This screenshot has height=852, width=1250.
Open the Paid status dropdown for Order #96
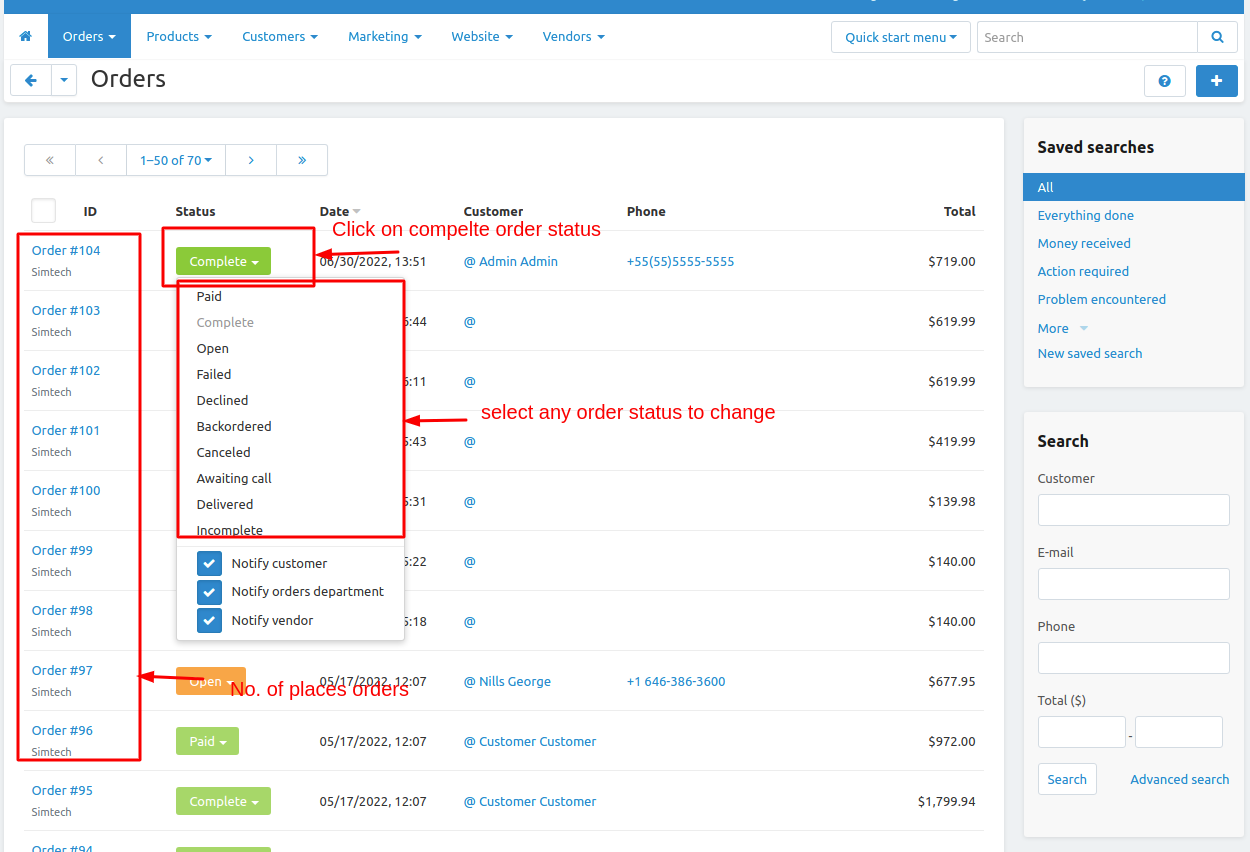pos(208,741)
